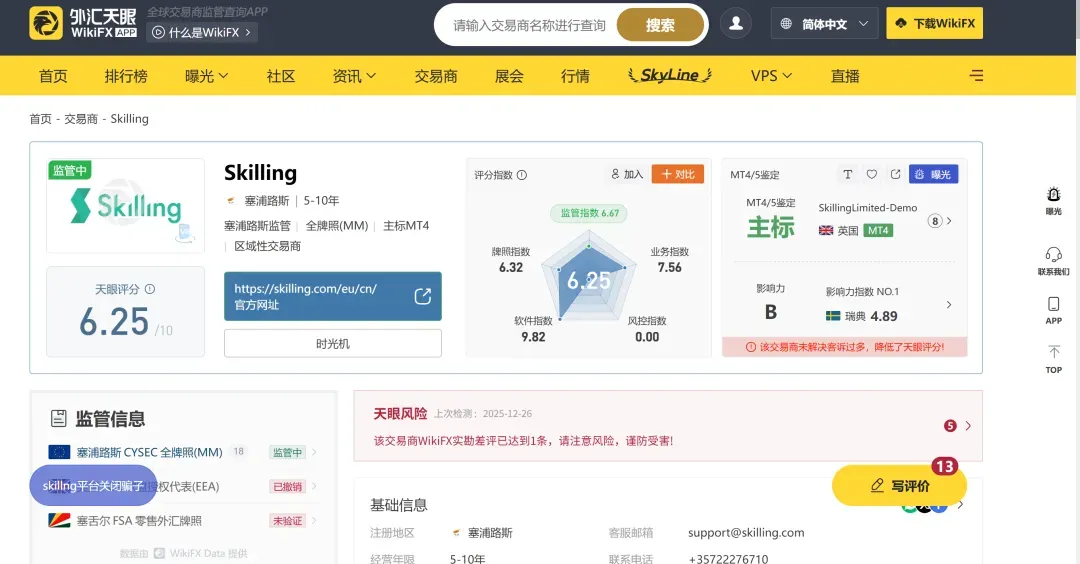The height and width of the screenshot is (564, 1080).
Task: Click the 时光机 button
Action: pos(333,343)
